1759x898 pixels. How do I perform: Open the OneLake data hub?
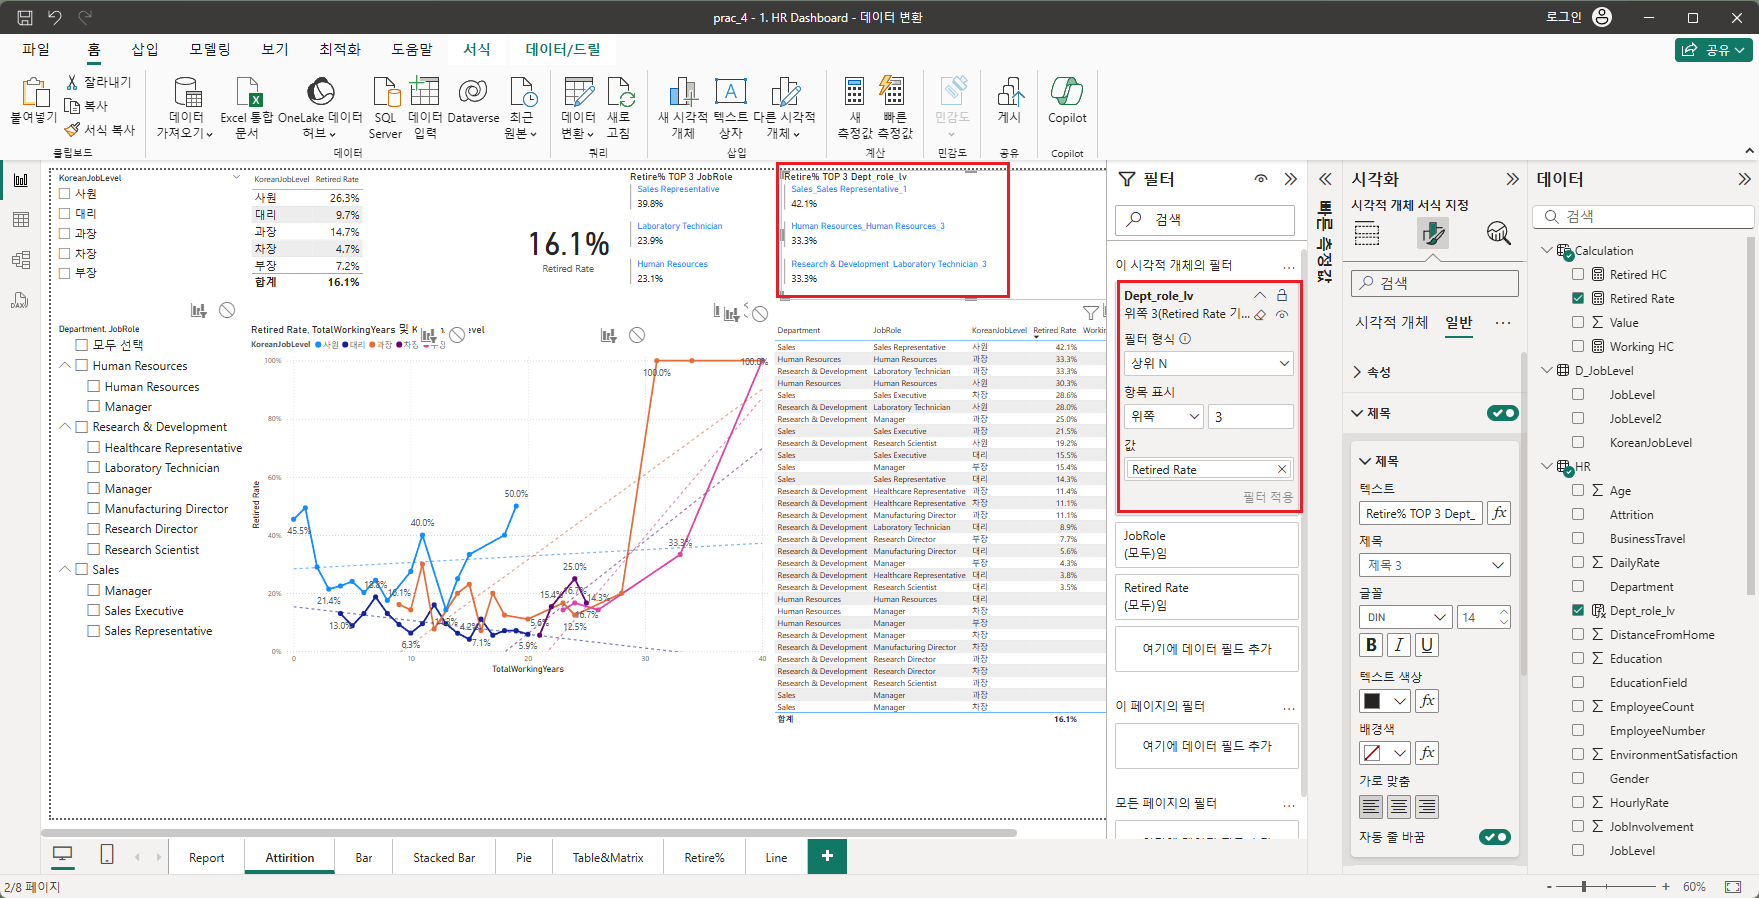[320, 107]
